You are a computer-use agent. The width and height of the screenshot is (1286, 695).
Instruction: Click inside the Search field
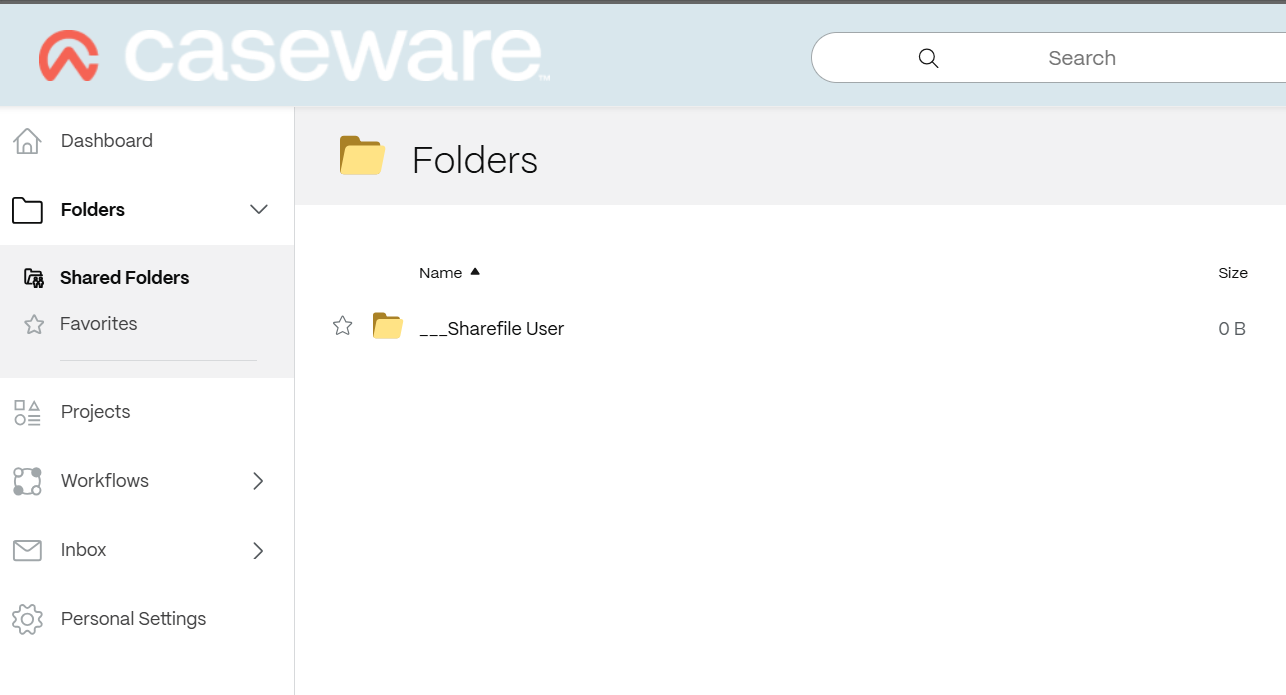[x=1082, y=57]
